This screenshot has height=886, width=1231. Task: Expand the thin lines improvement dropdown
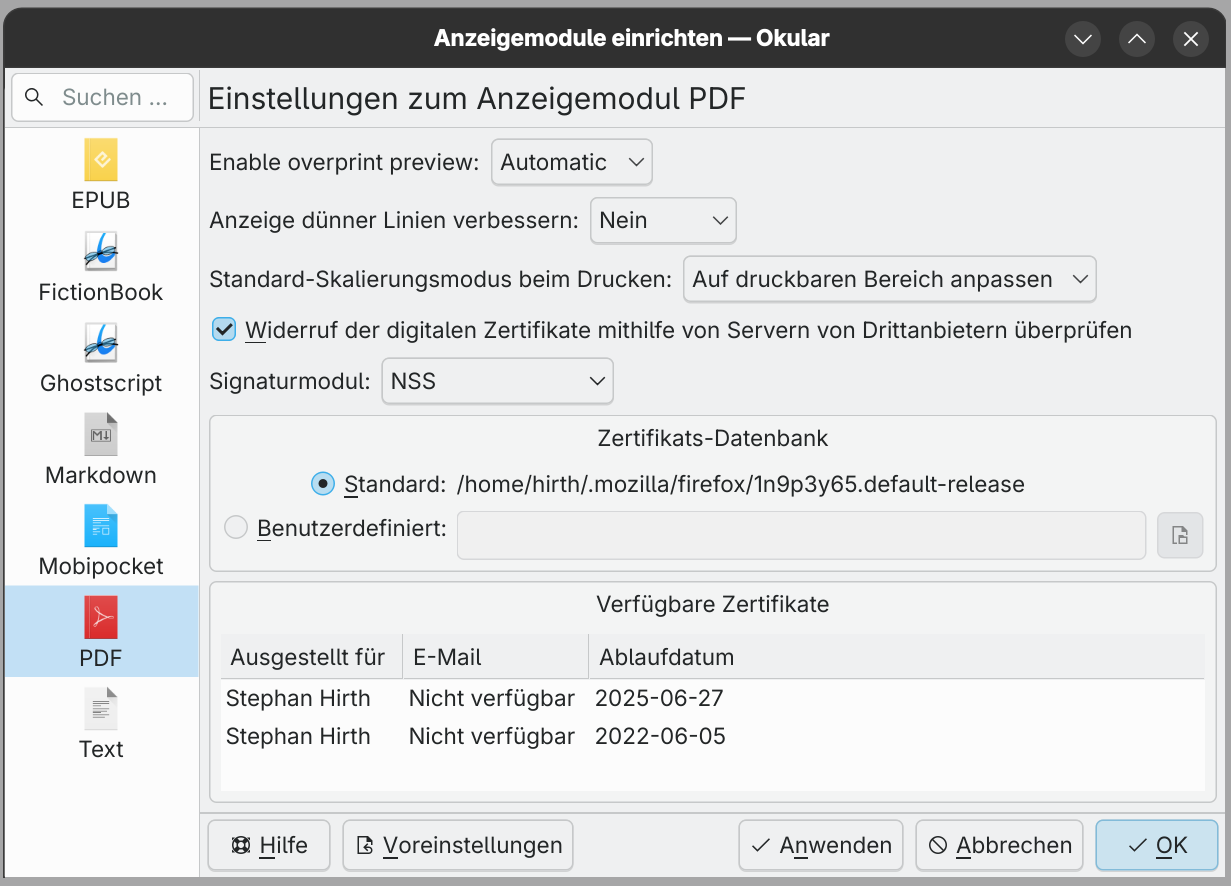click(663, 221)
